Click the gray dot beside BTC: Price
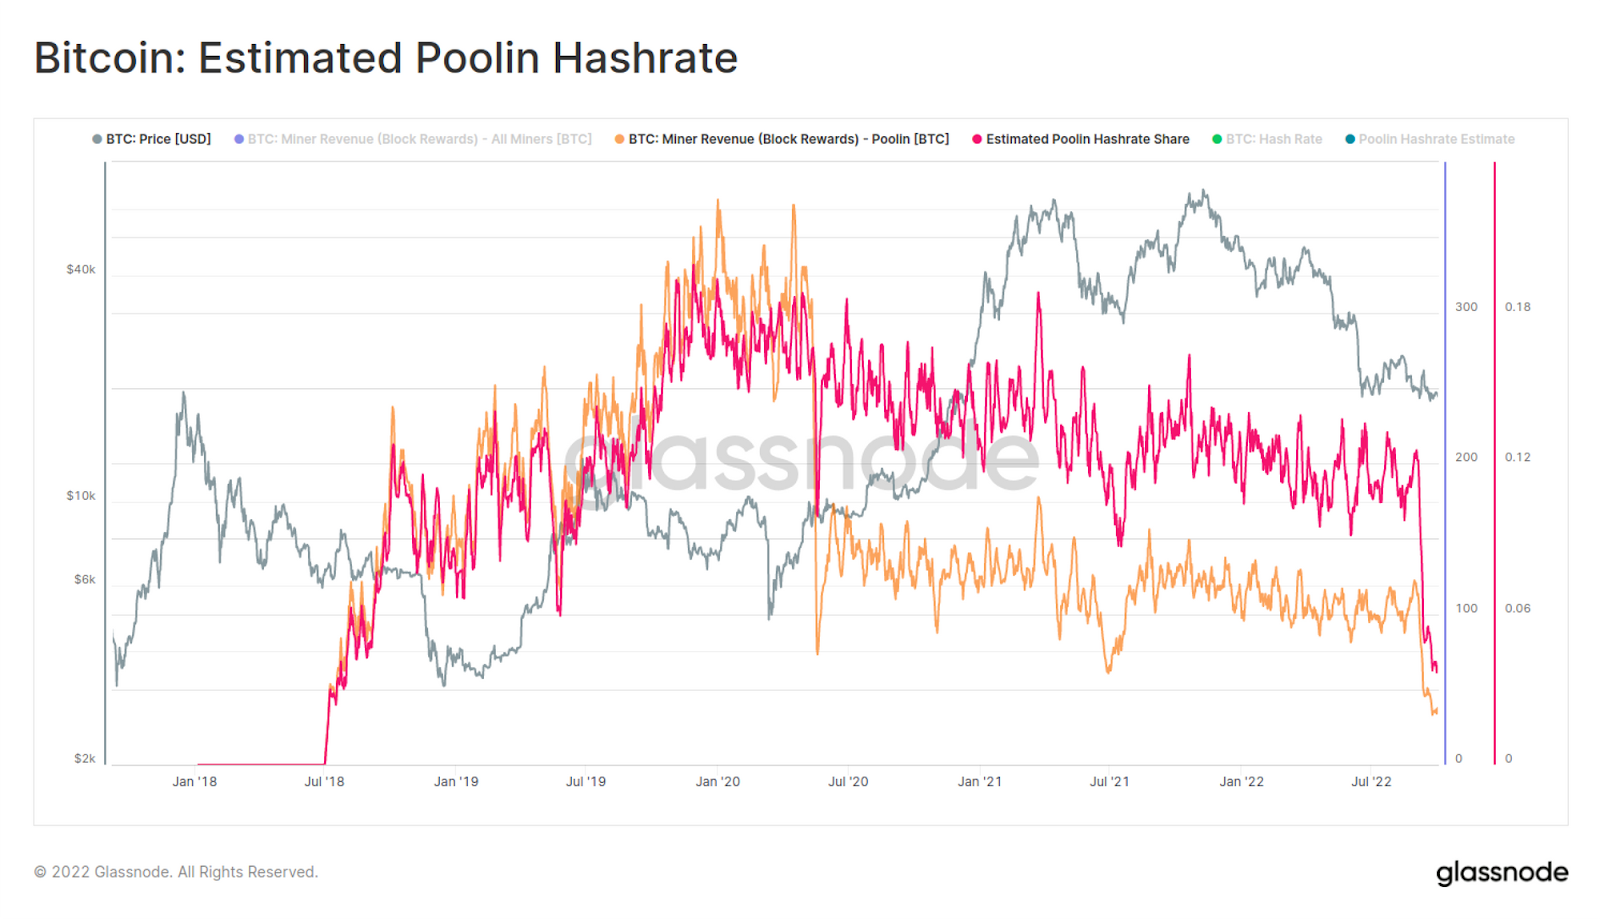Viewport: 1600px width, 919px height. (x=97, y=139)
